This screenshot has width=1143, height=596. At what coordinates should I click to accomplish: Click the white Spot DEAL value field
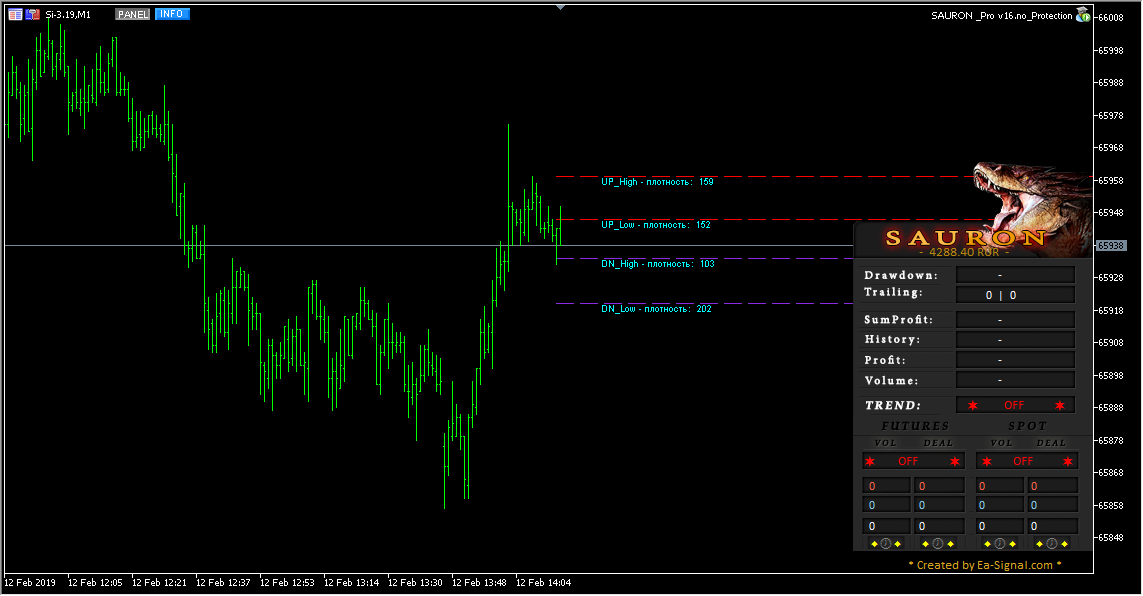coord(1053,526)
